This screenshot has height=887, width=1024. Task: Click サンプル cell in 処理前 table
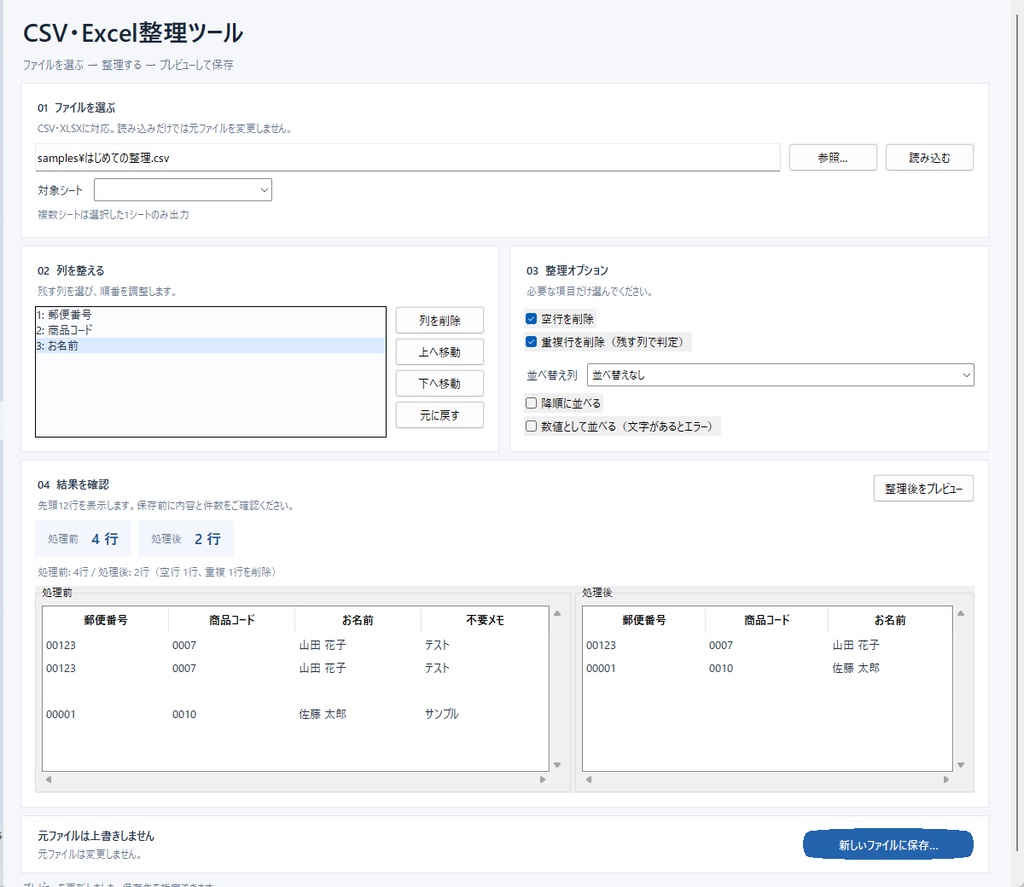click(x=441, y=714)
